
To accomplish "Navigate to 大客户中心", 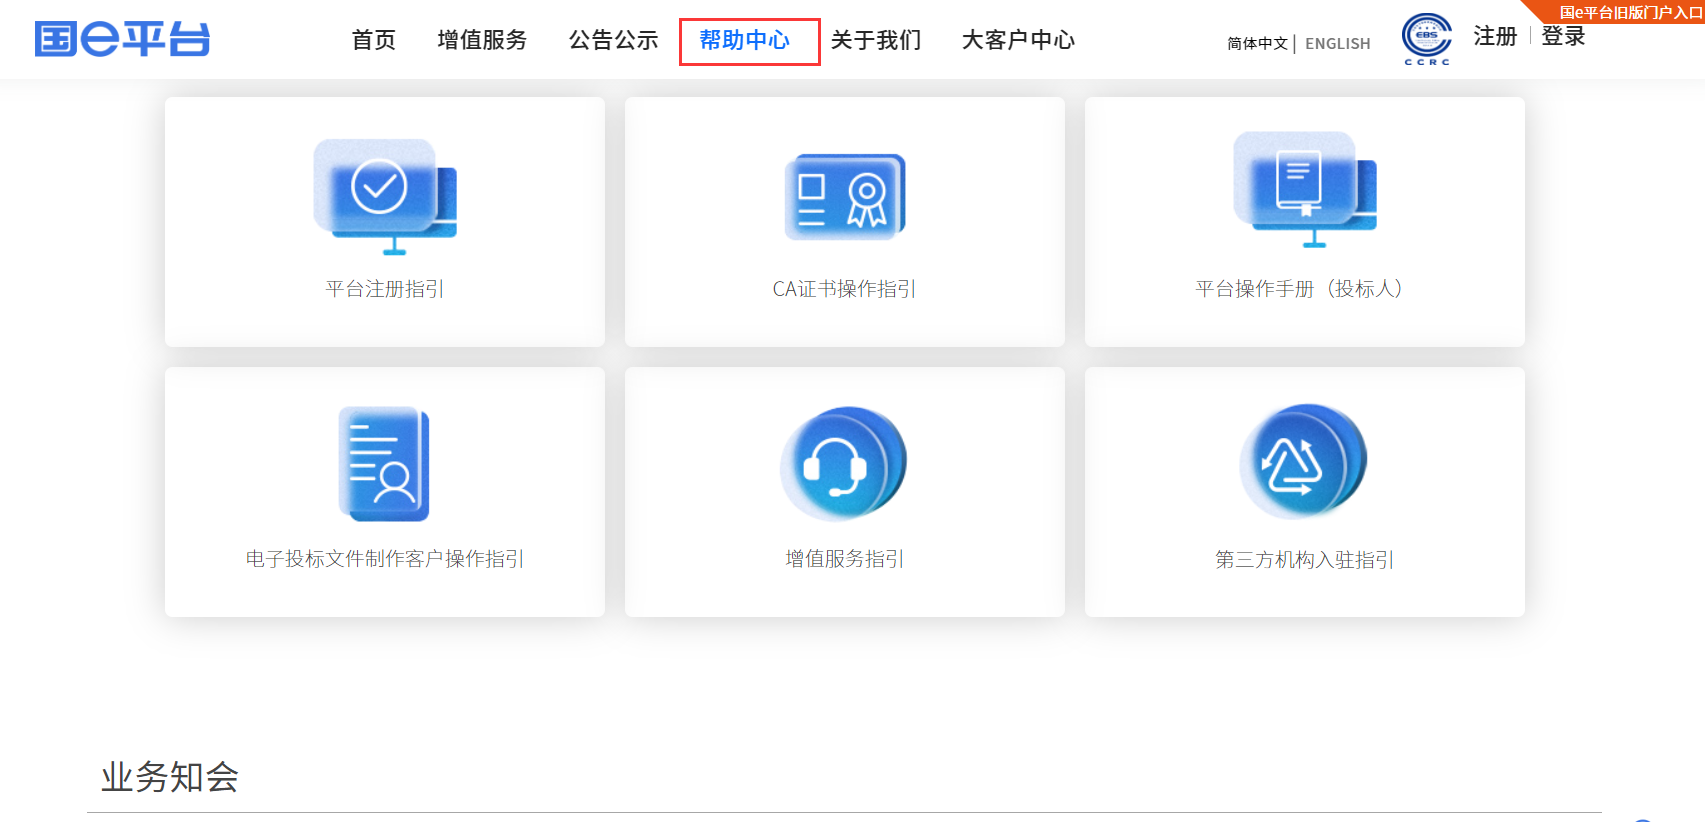I will (1018, 40).
